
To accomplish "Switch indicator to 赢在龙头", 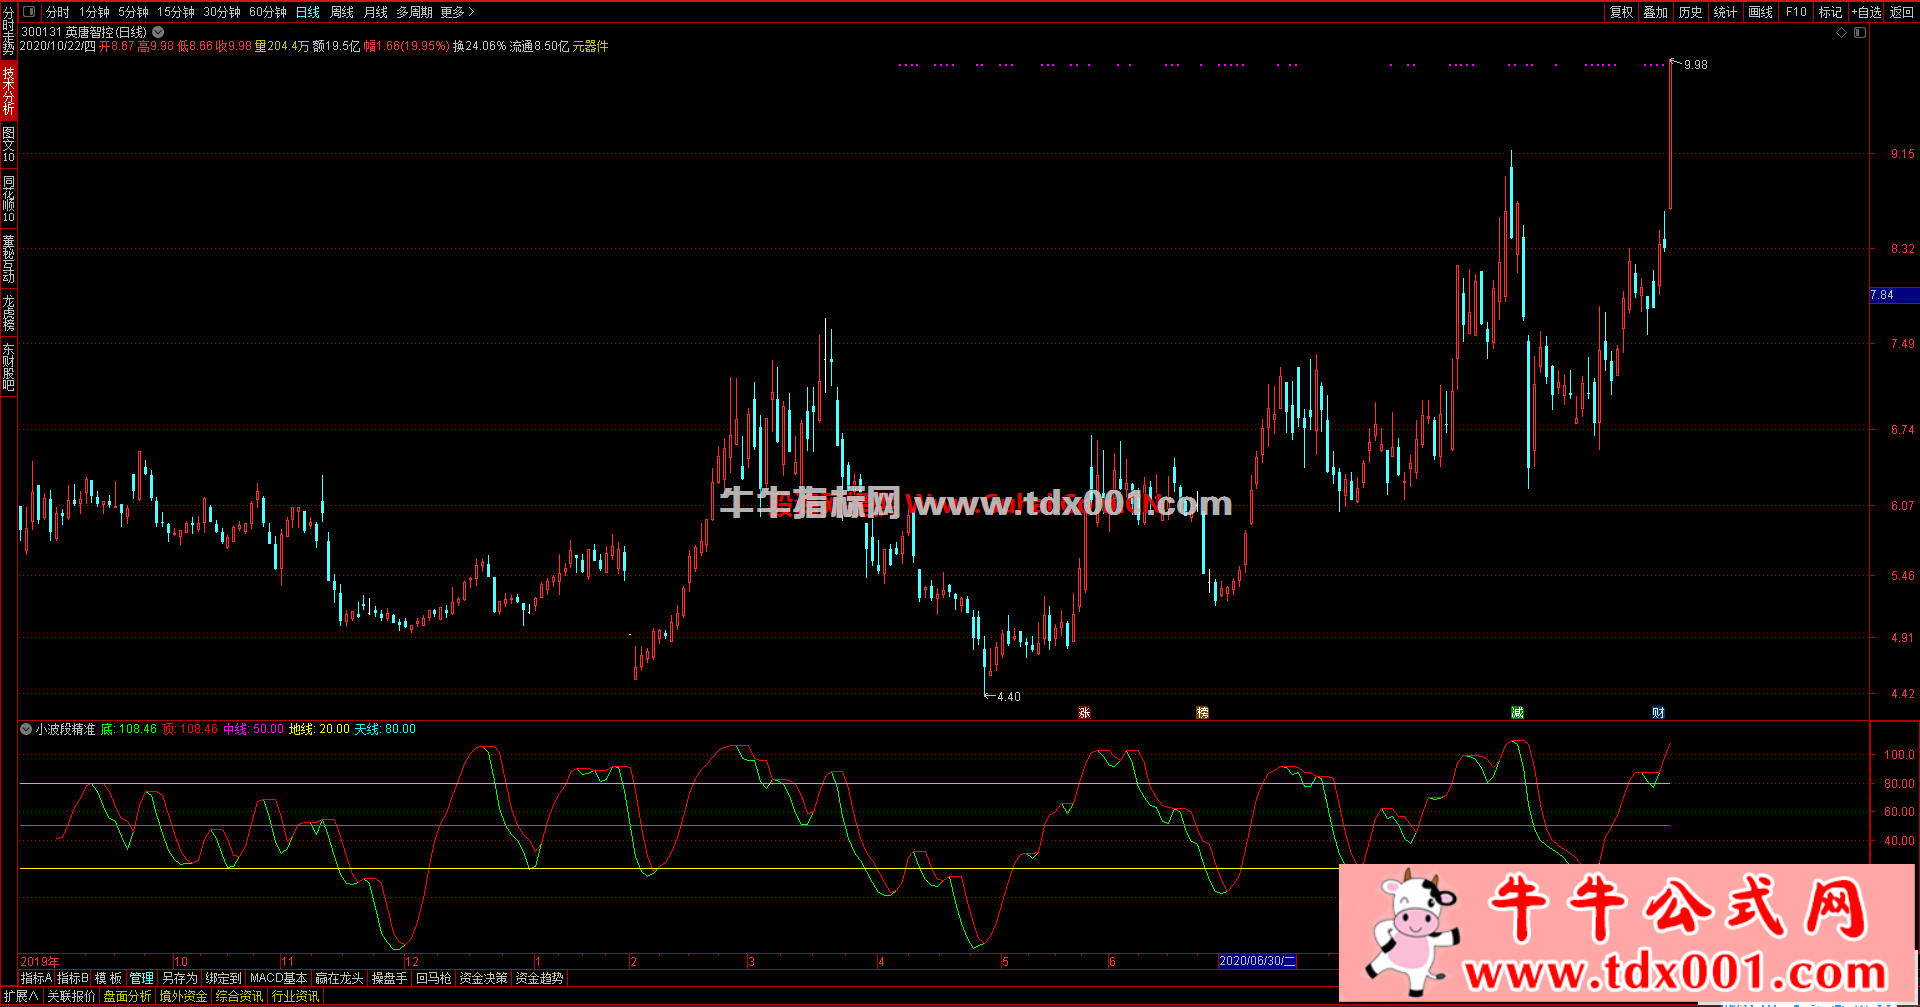I will click(x=339, y=978).
